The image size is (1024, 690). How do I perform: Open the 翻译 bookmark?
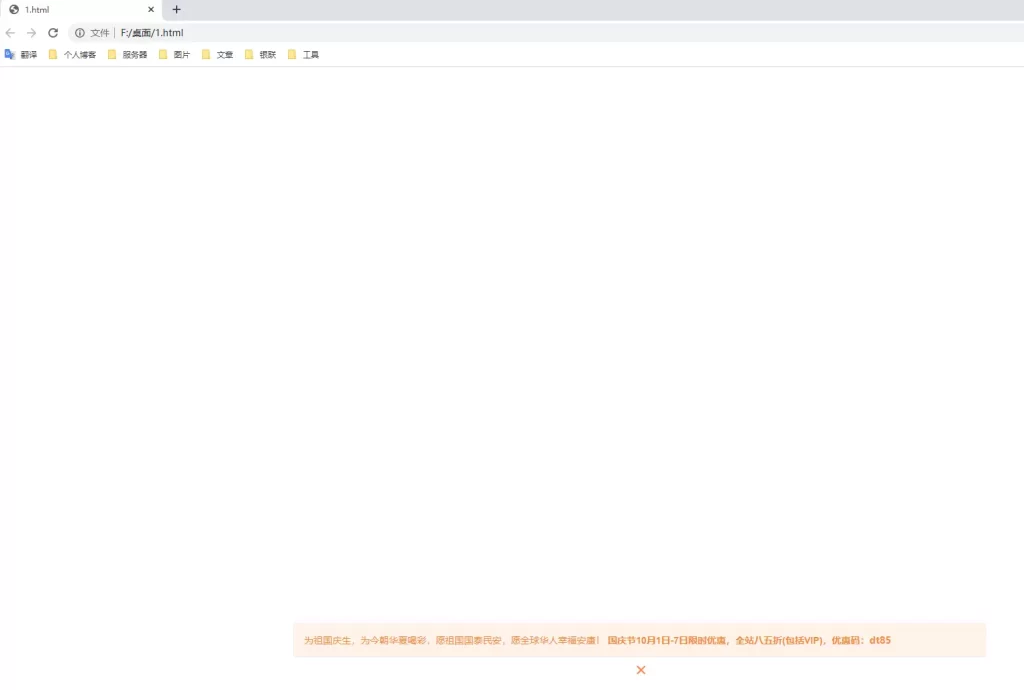click(21, 55)
